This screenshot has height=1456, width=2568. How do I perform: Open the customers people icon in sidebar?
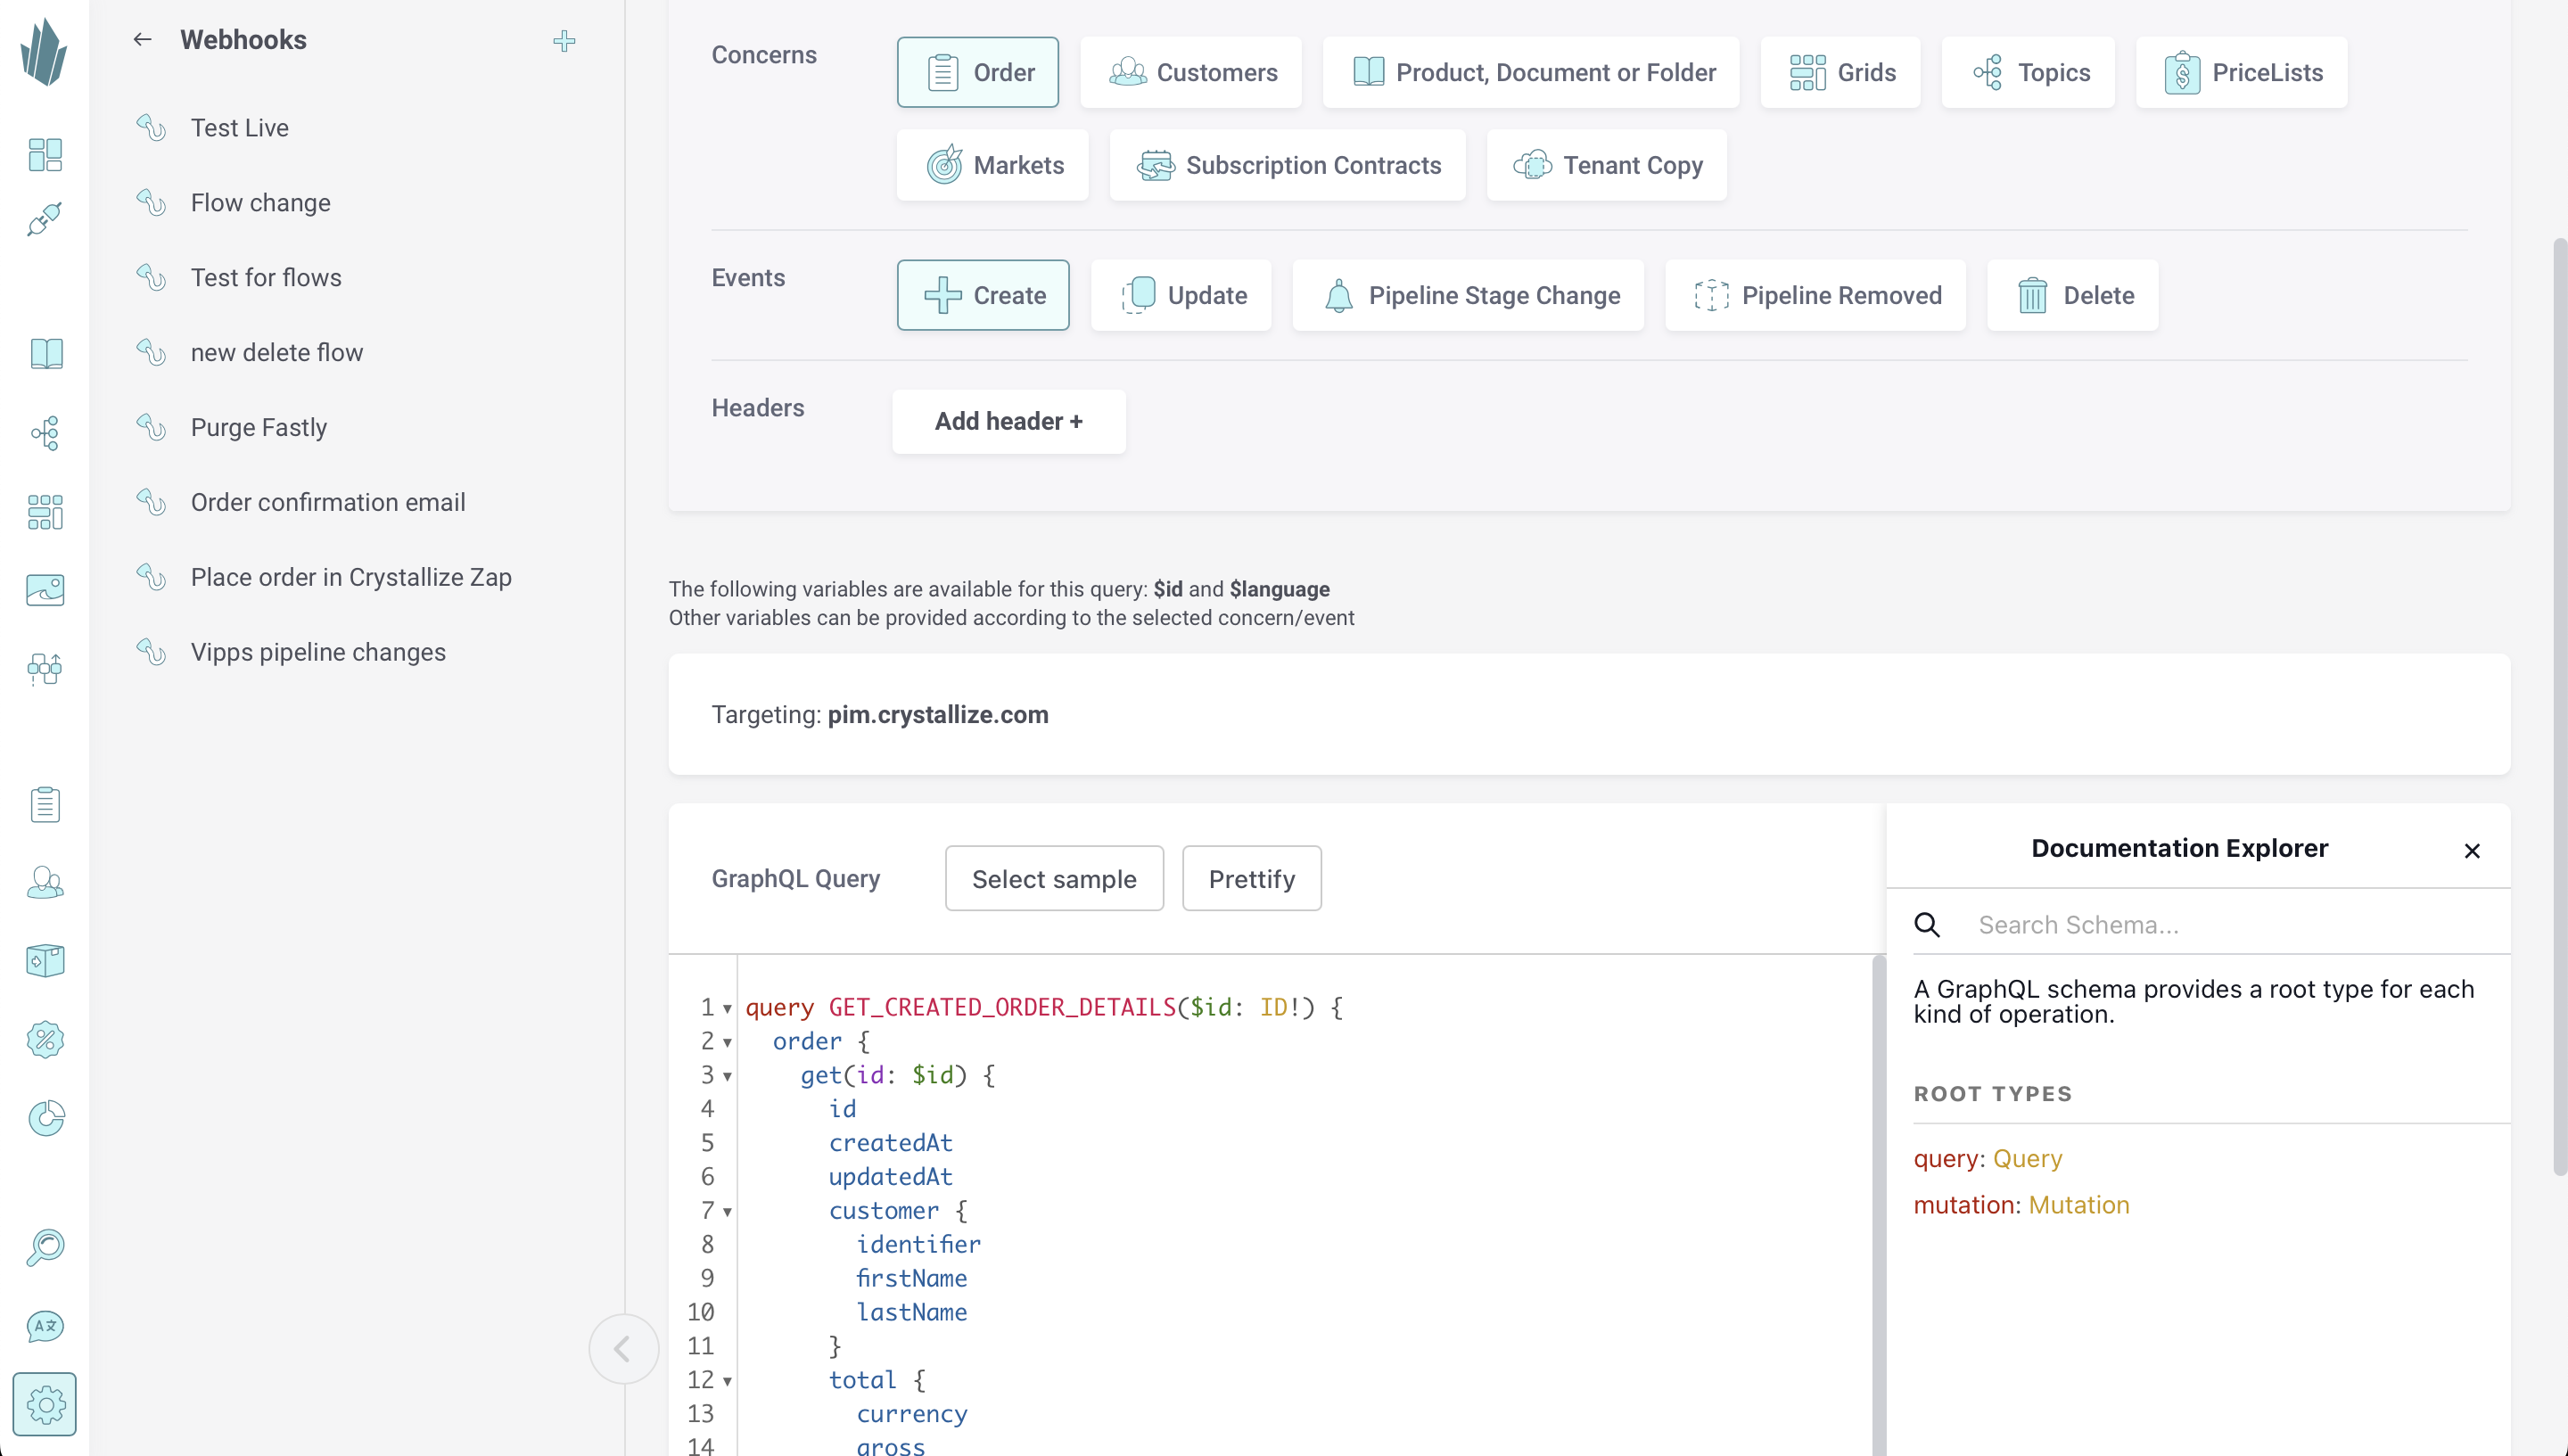click(x=45, y=883)
